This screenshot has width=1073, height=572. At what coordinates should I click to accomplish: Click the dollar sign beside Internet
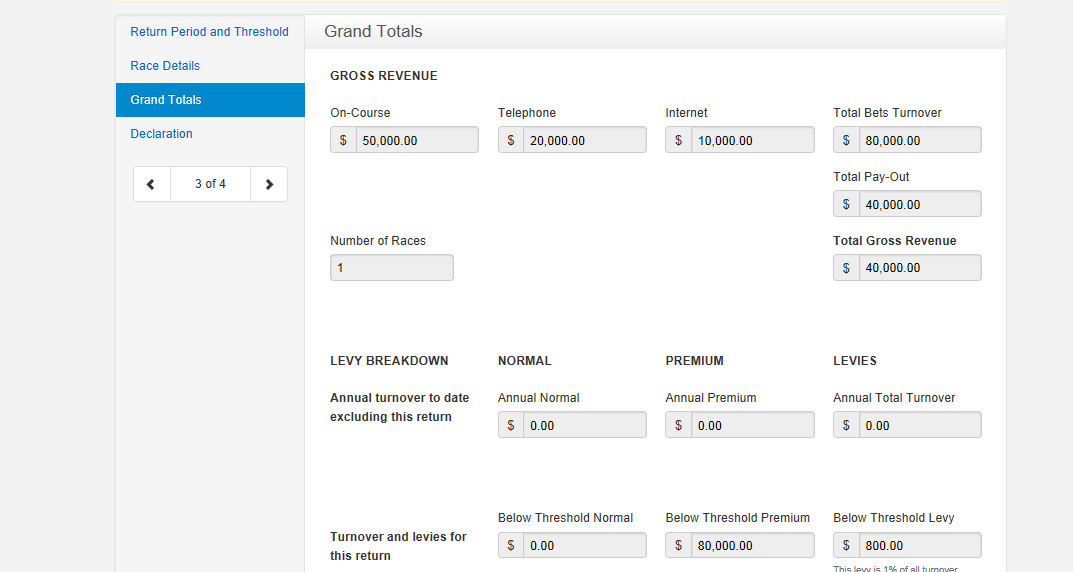(679, 140)
